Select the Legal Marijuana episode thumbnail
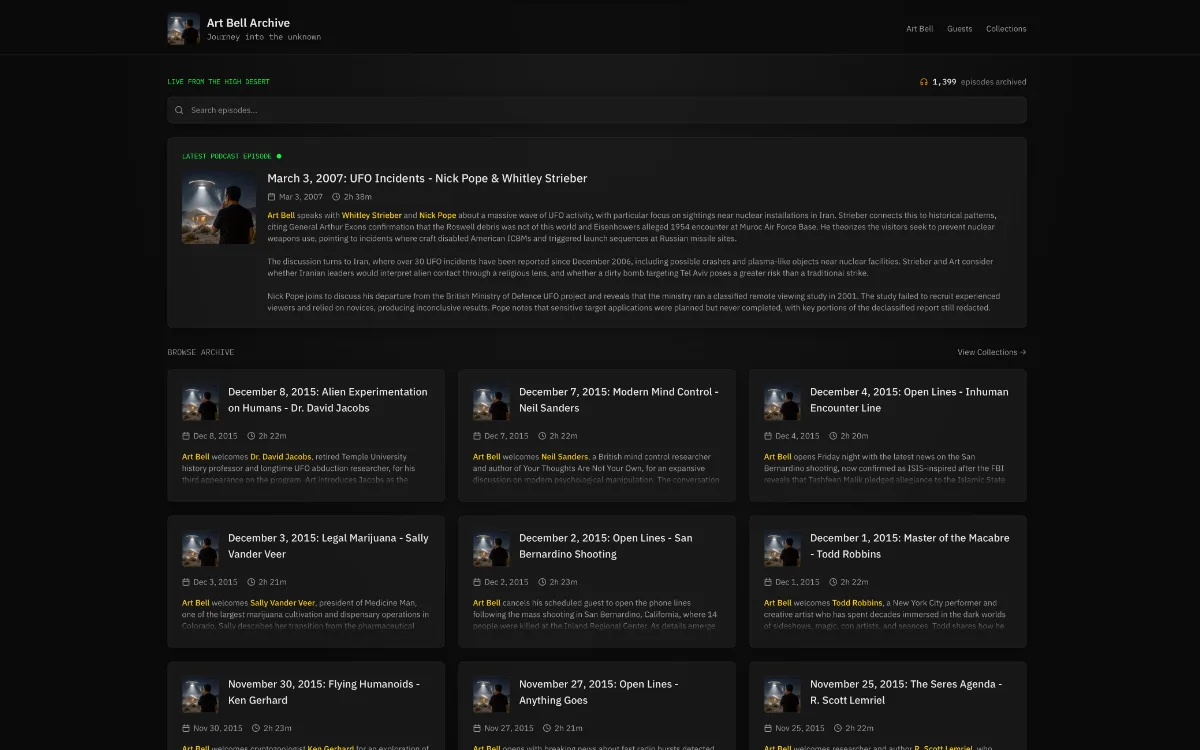 click(x=200, y=549)
